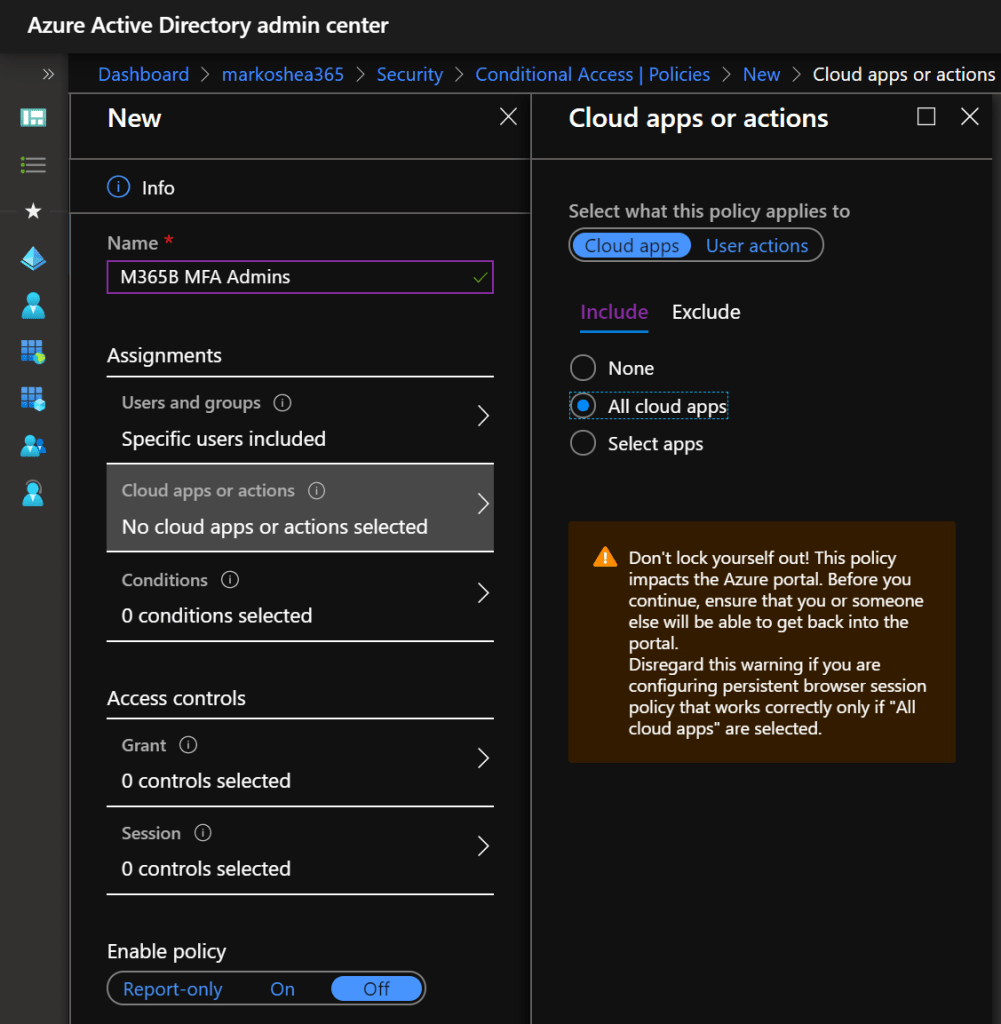The width and height of the screenshot is (1001, 1024).
Task: Click the Favorites star icon
Action: click(33, 211)
